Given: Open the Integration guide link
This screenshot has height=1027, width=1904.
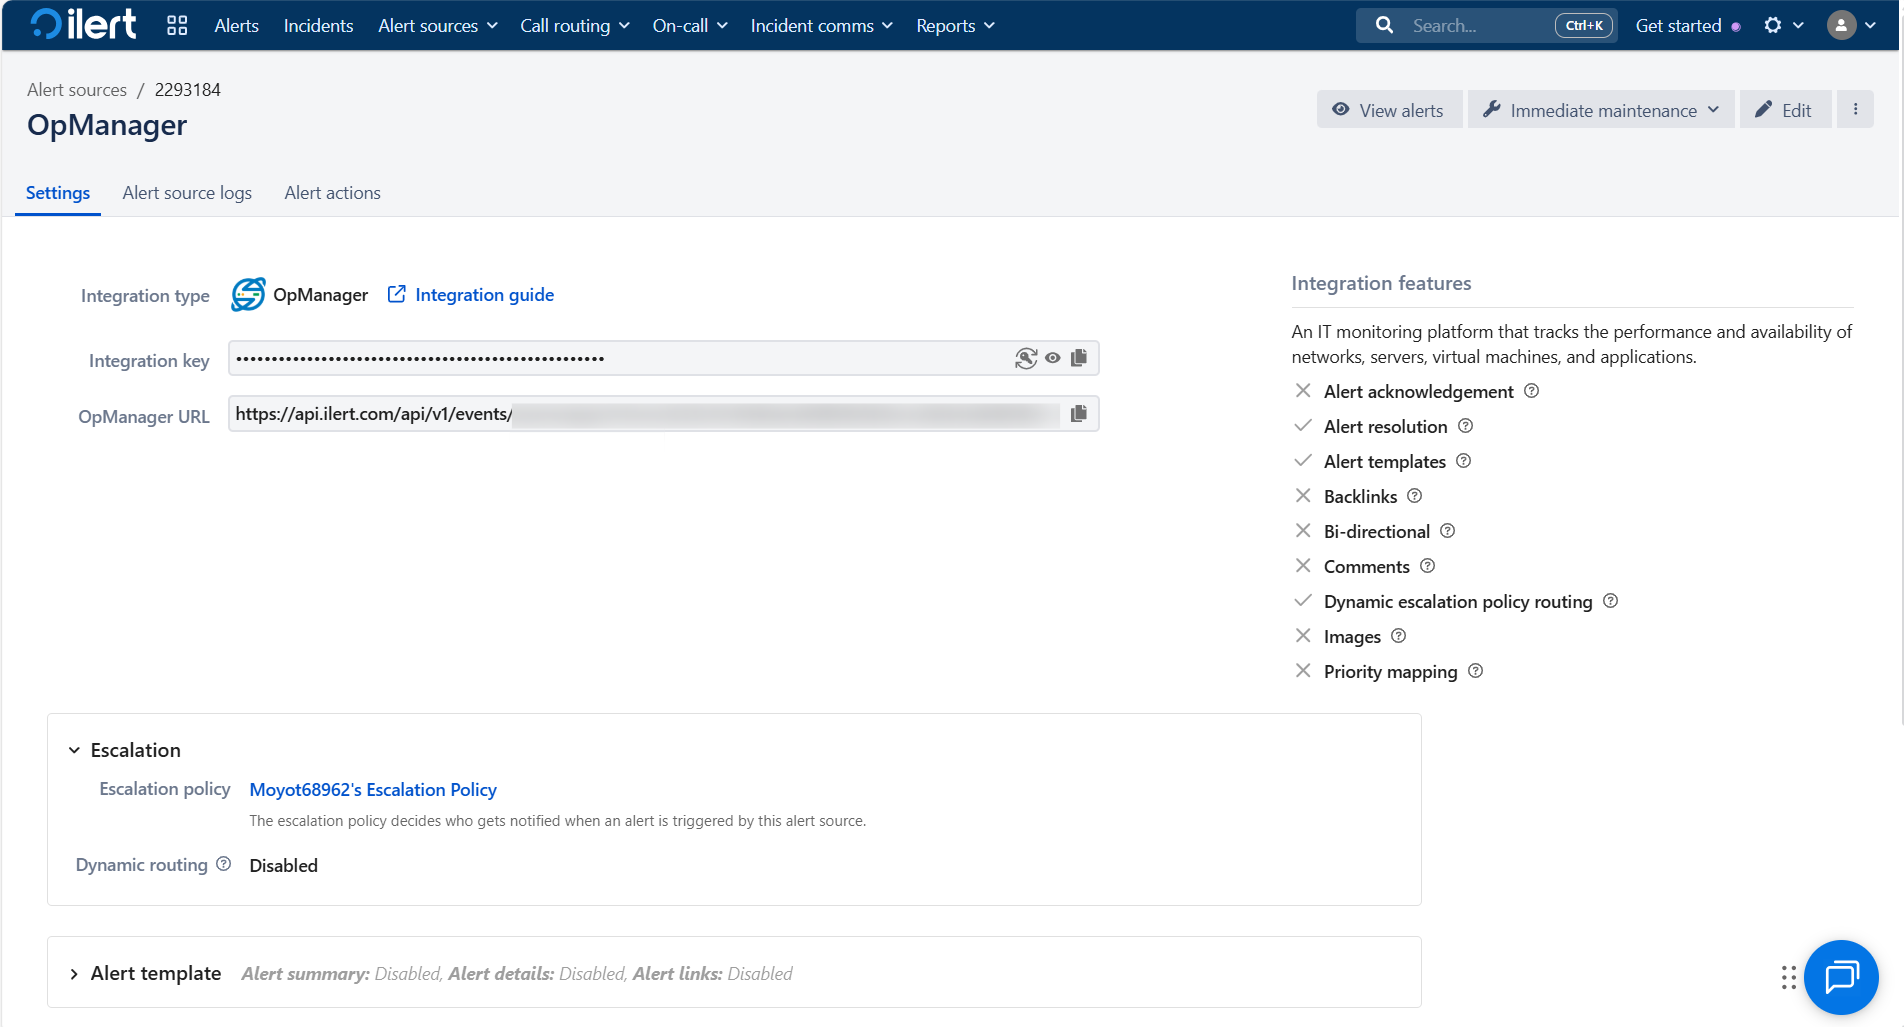Looking at the screenshot, I should pos(485,295).
